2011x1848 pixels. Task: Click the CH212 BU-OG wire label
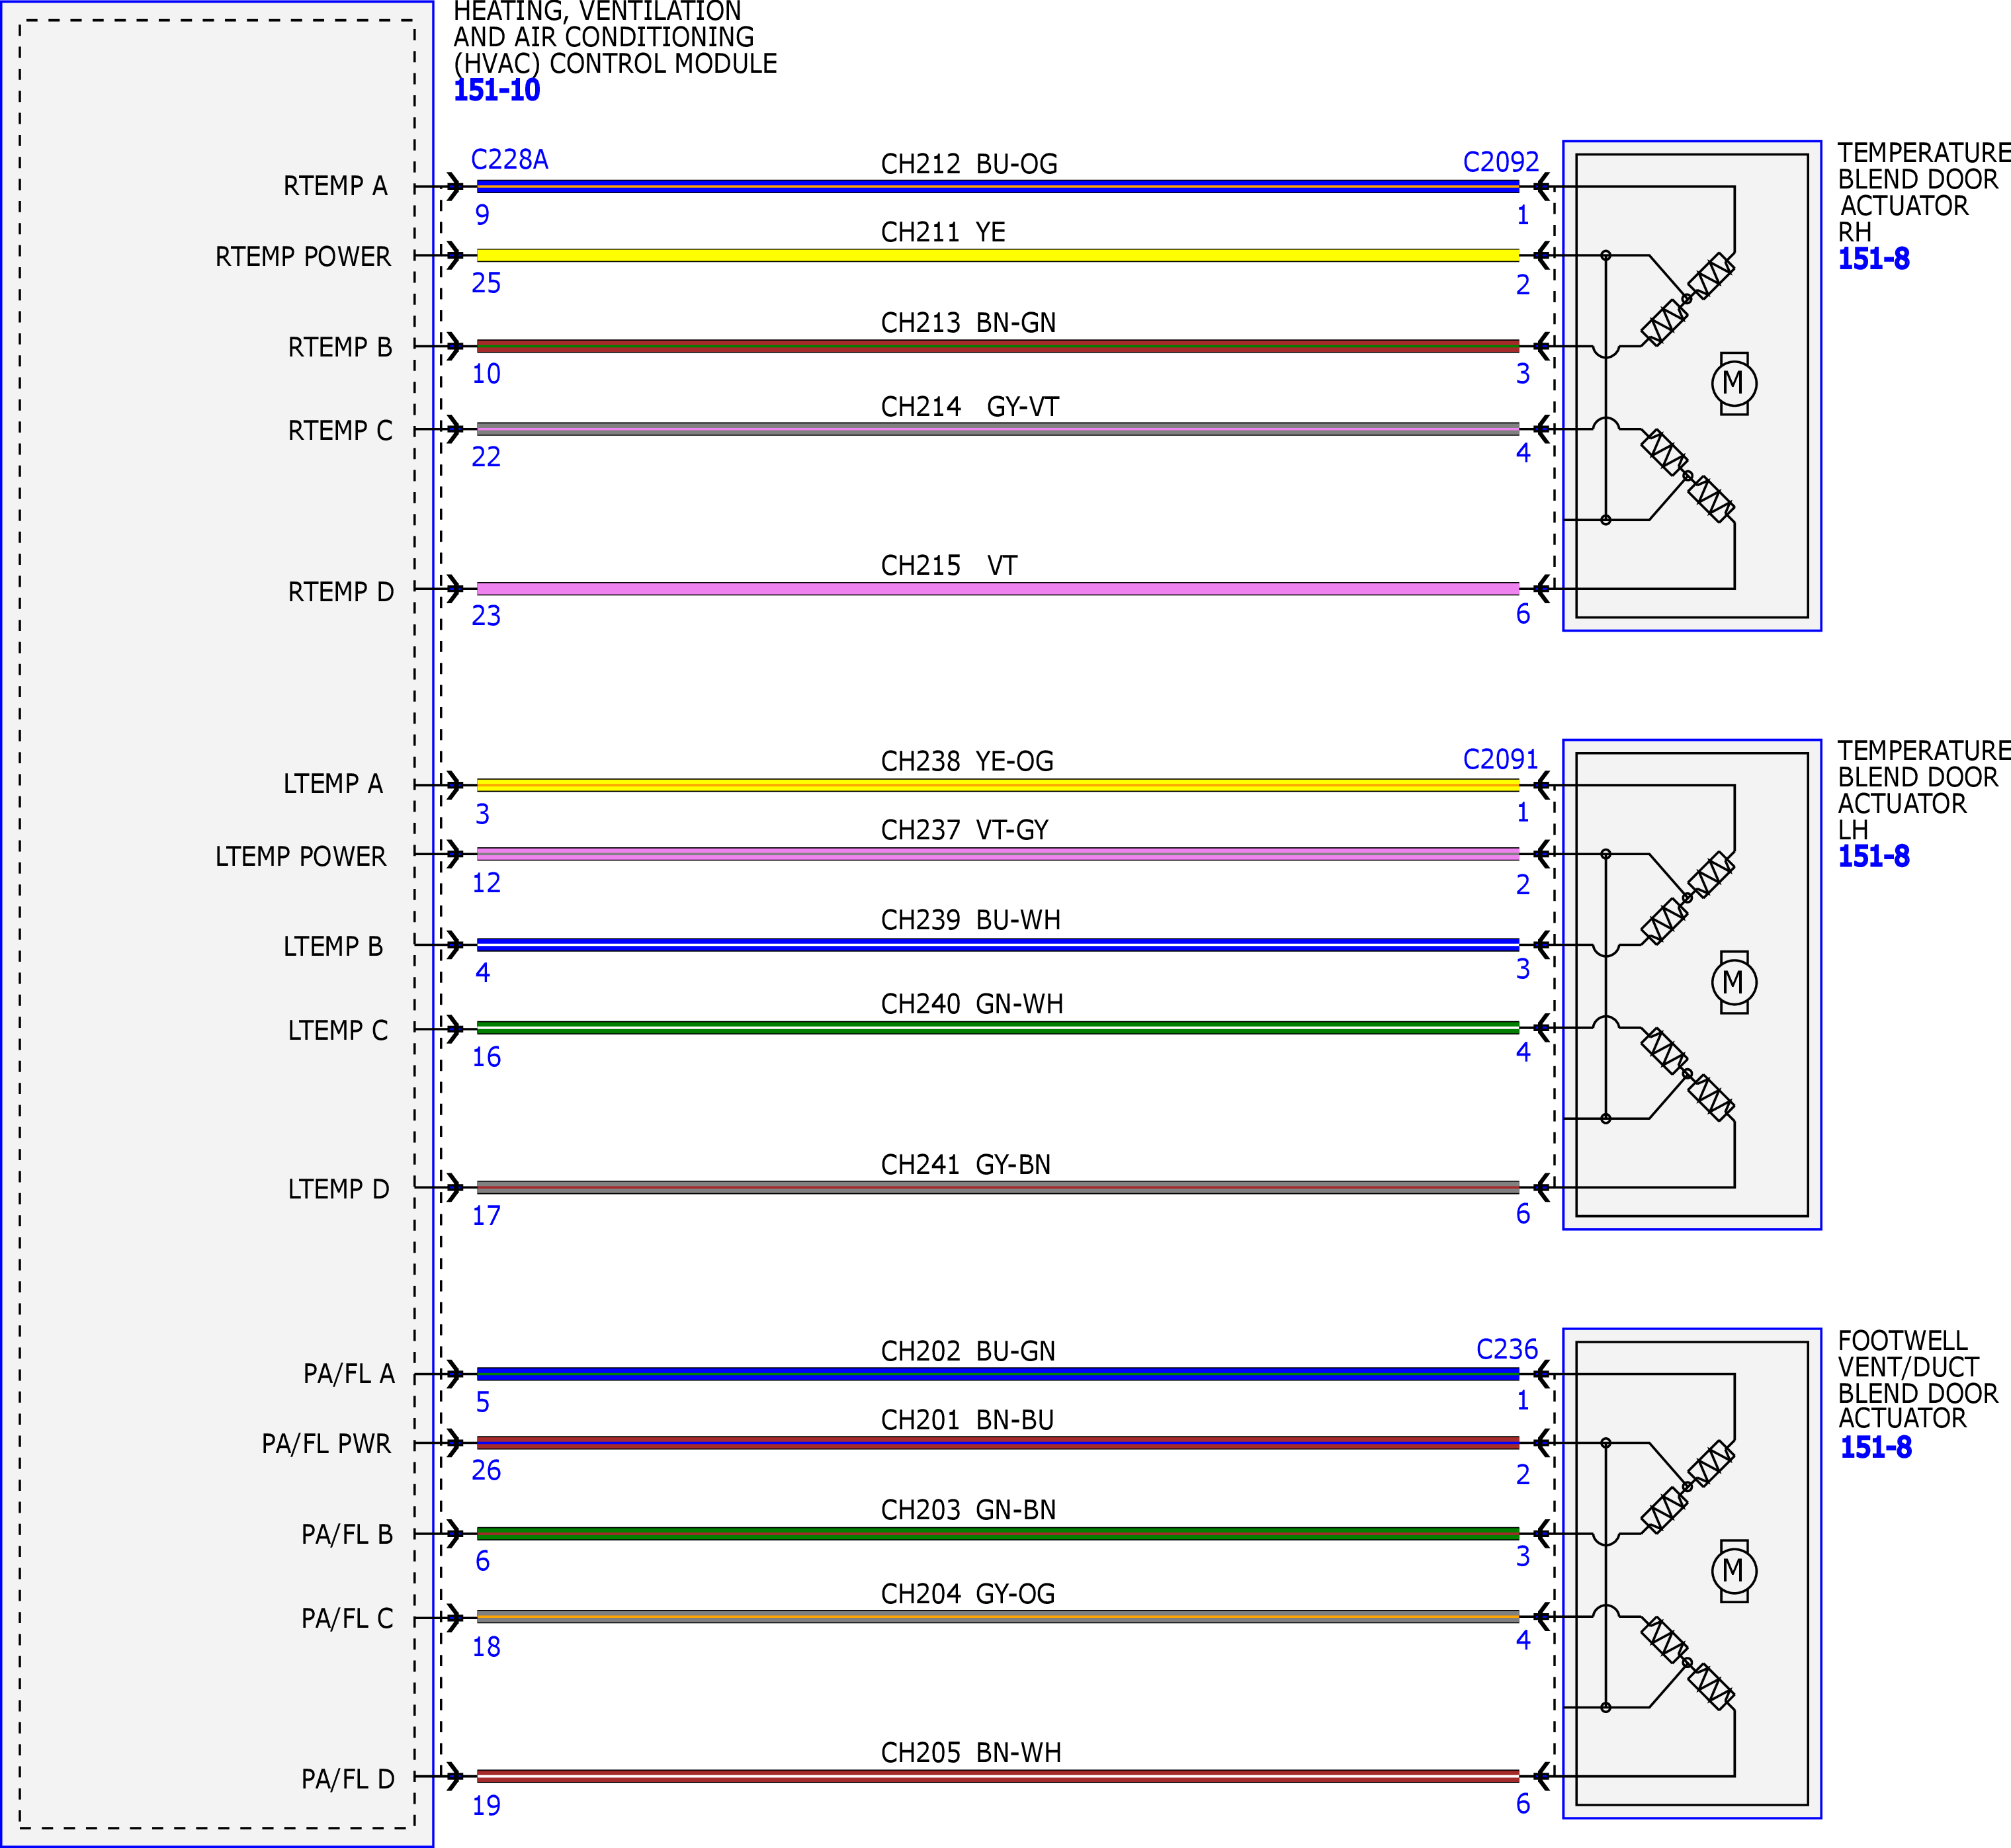[969, 164]
